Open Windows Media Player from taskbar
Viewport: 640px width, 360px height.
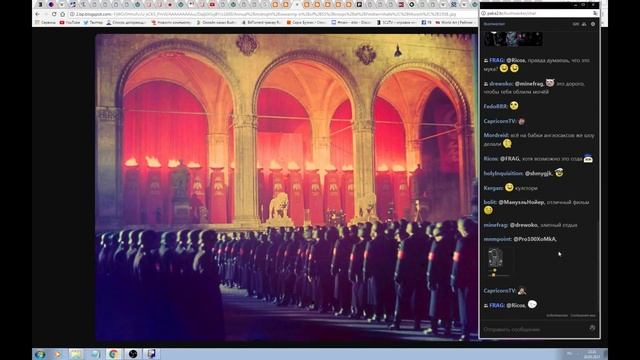58,354
